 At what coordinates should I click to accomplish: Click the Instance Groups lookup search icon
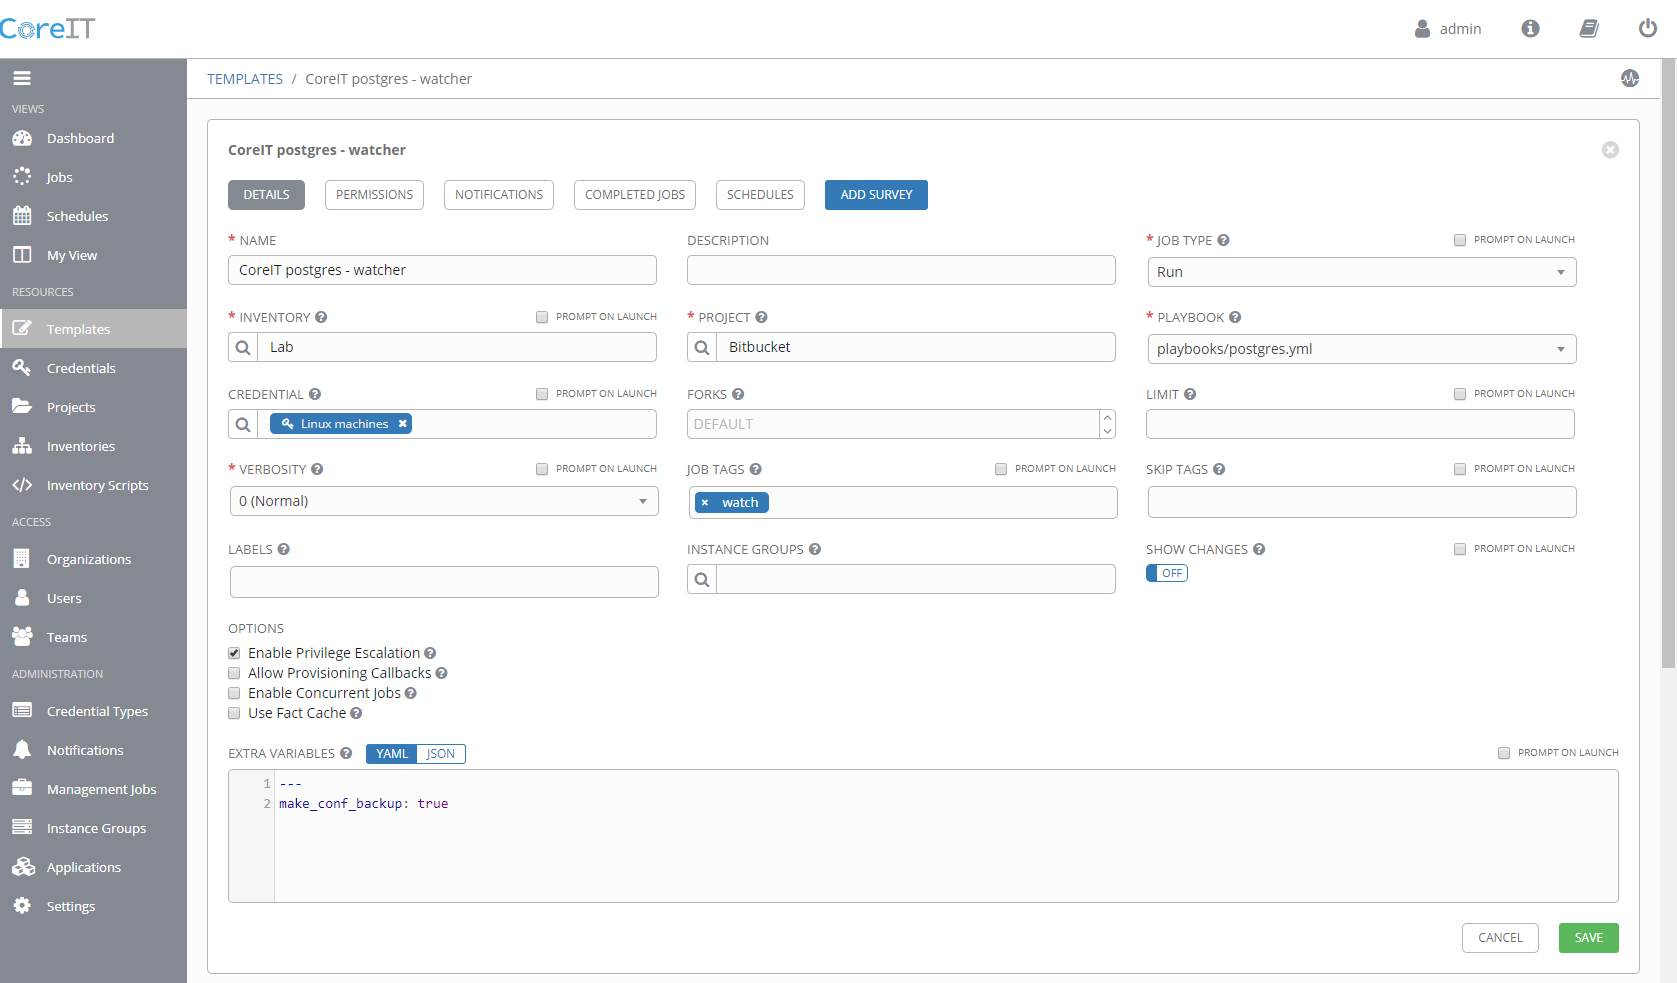point(702,579)
